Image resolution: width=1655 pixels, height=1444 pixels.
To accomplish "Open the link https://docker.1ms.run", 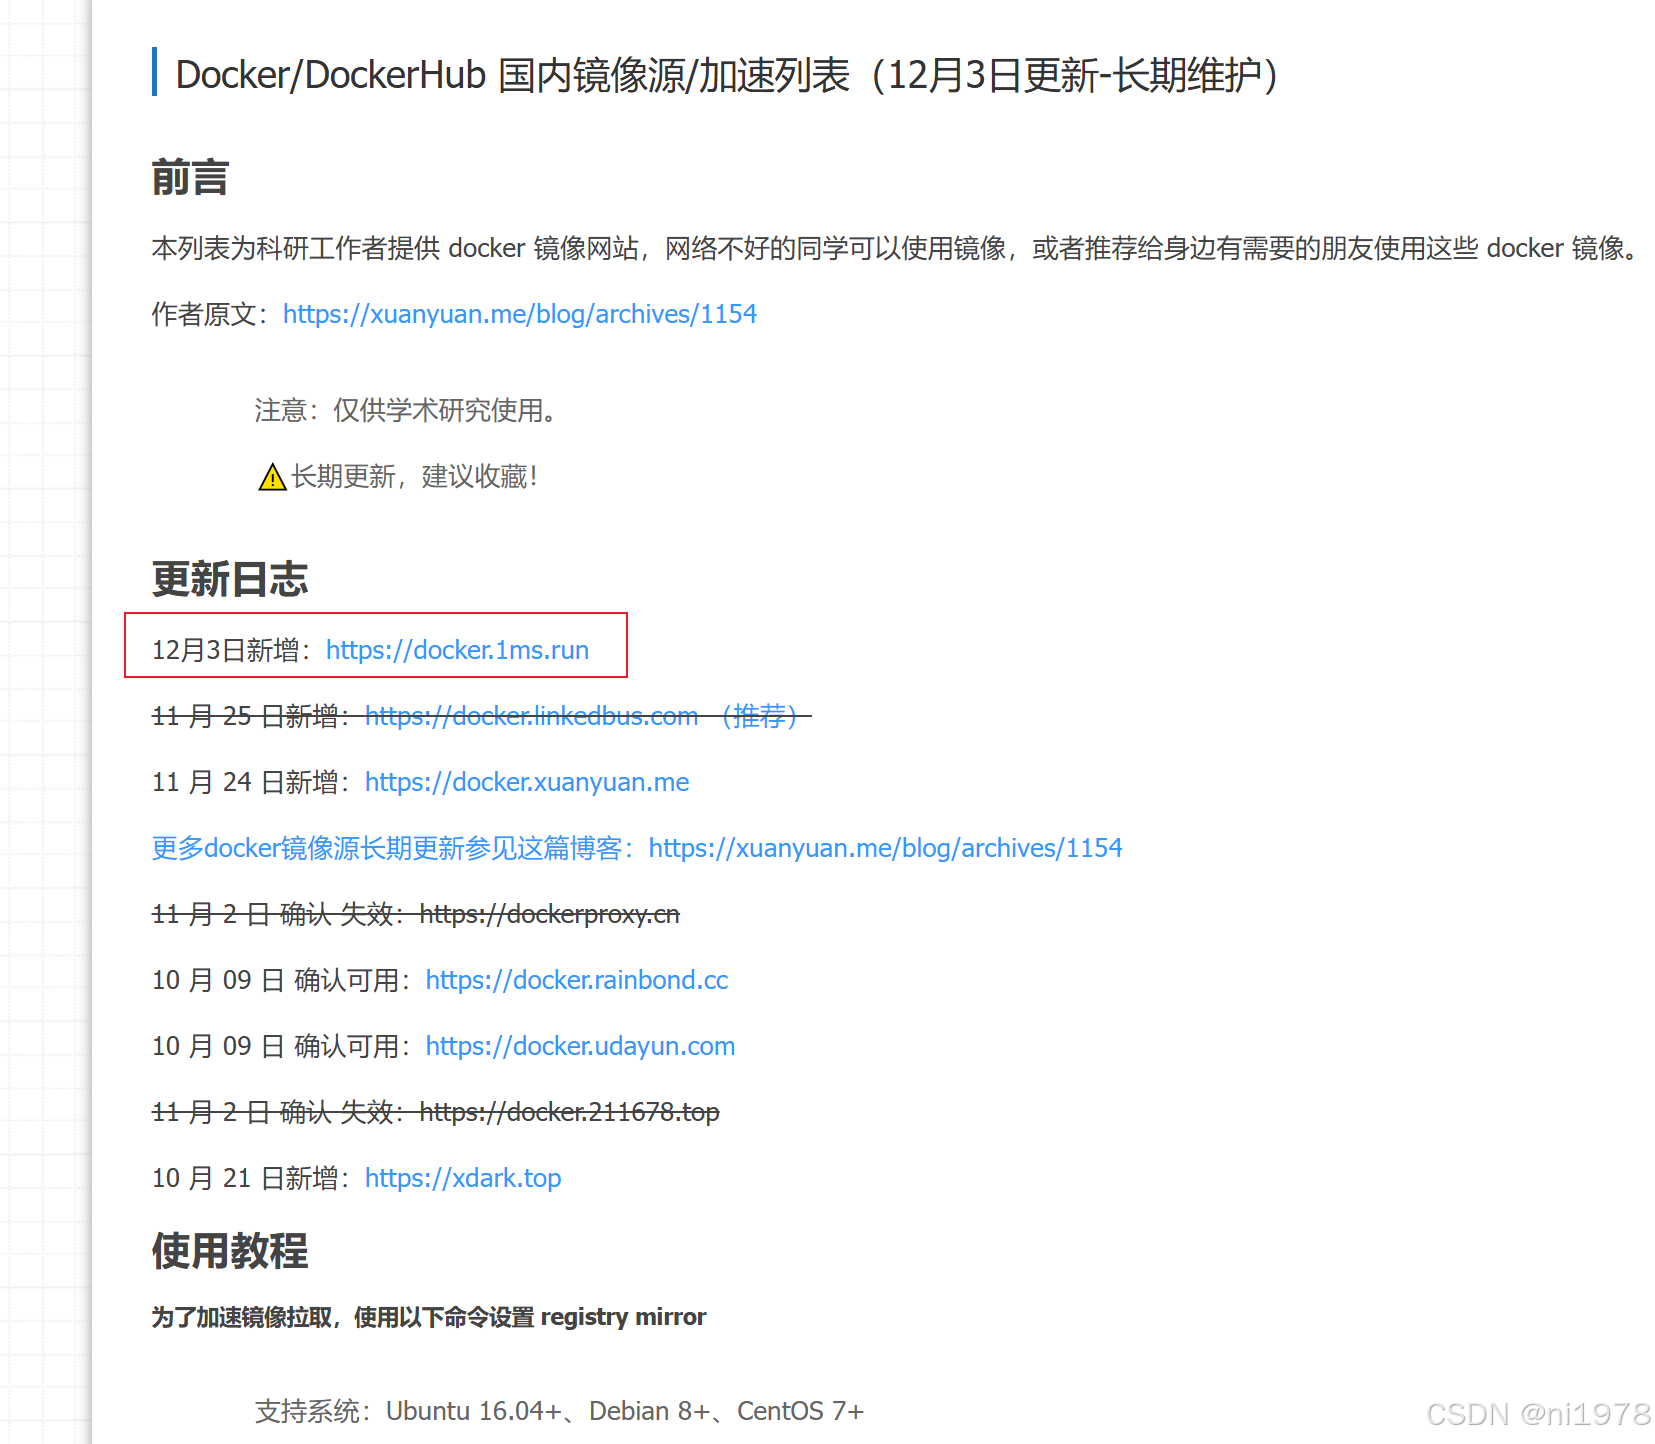I will point(457,650).
